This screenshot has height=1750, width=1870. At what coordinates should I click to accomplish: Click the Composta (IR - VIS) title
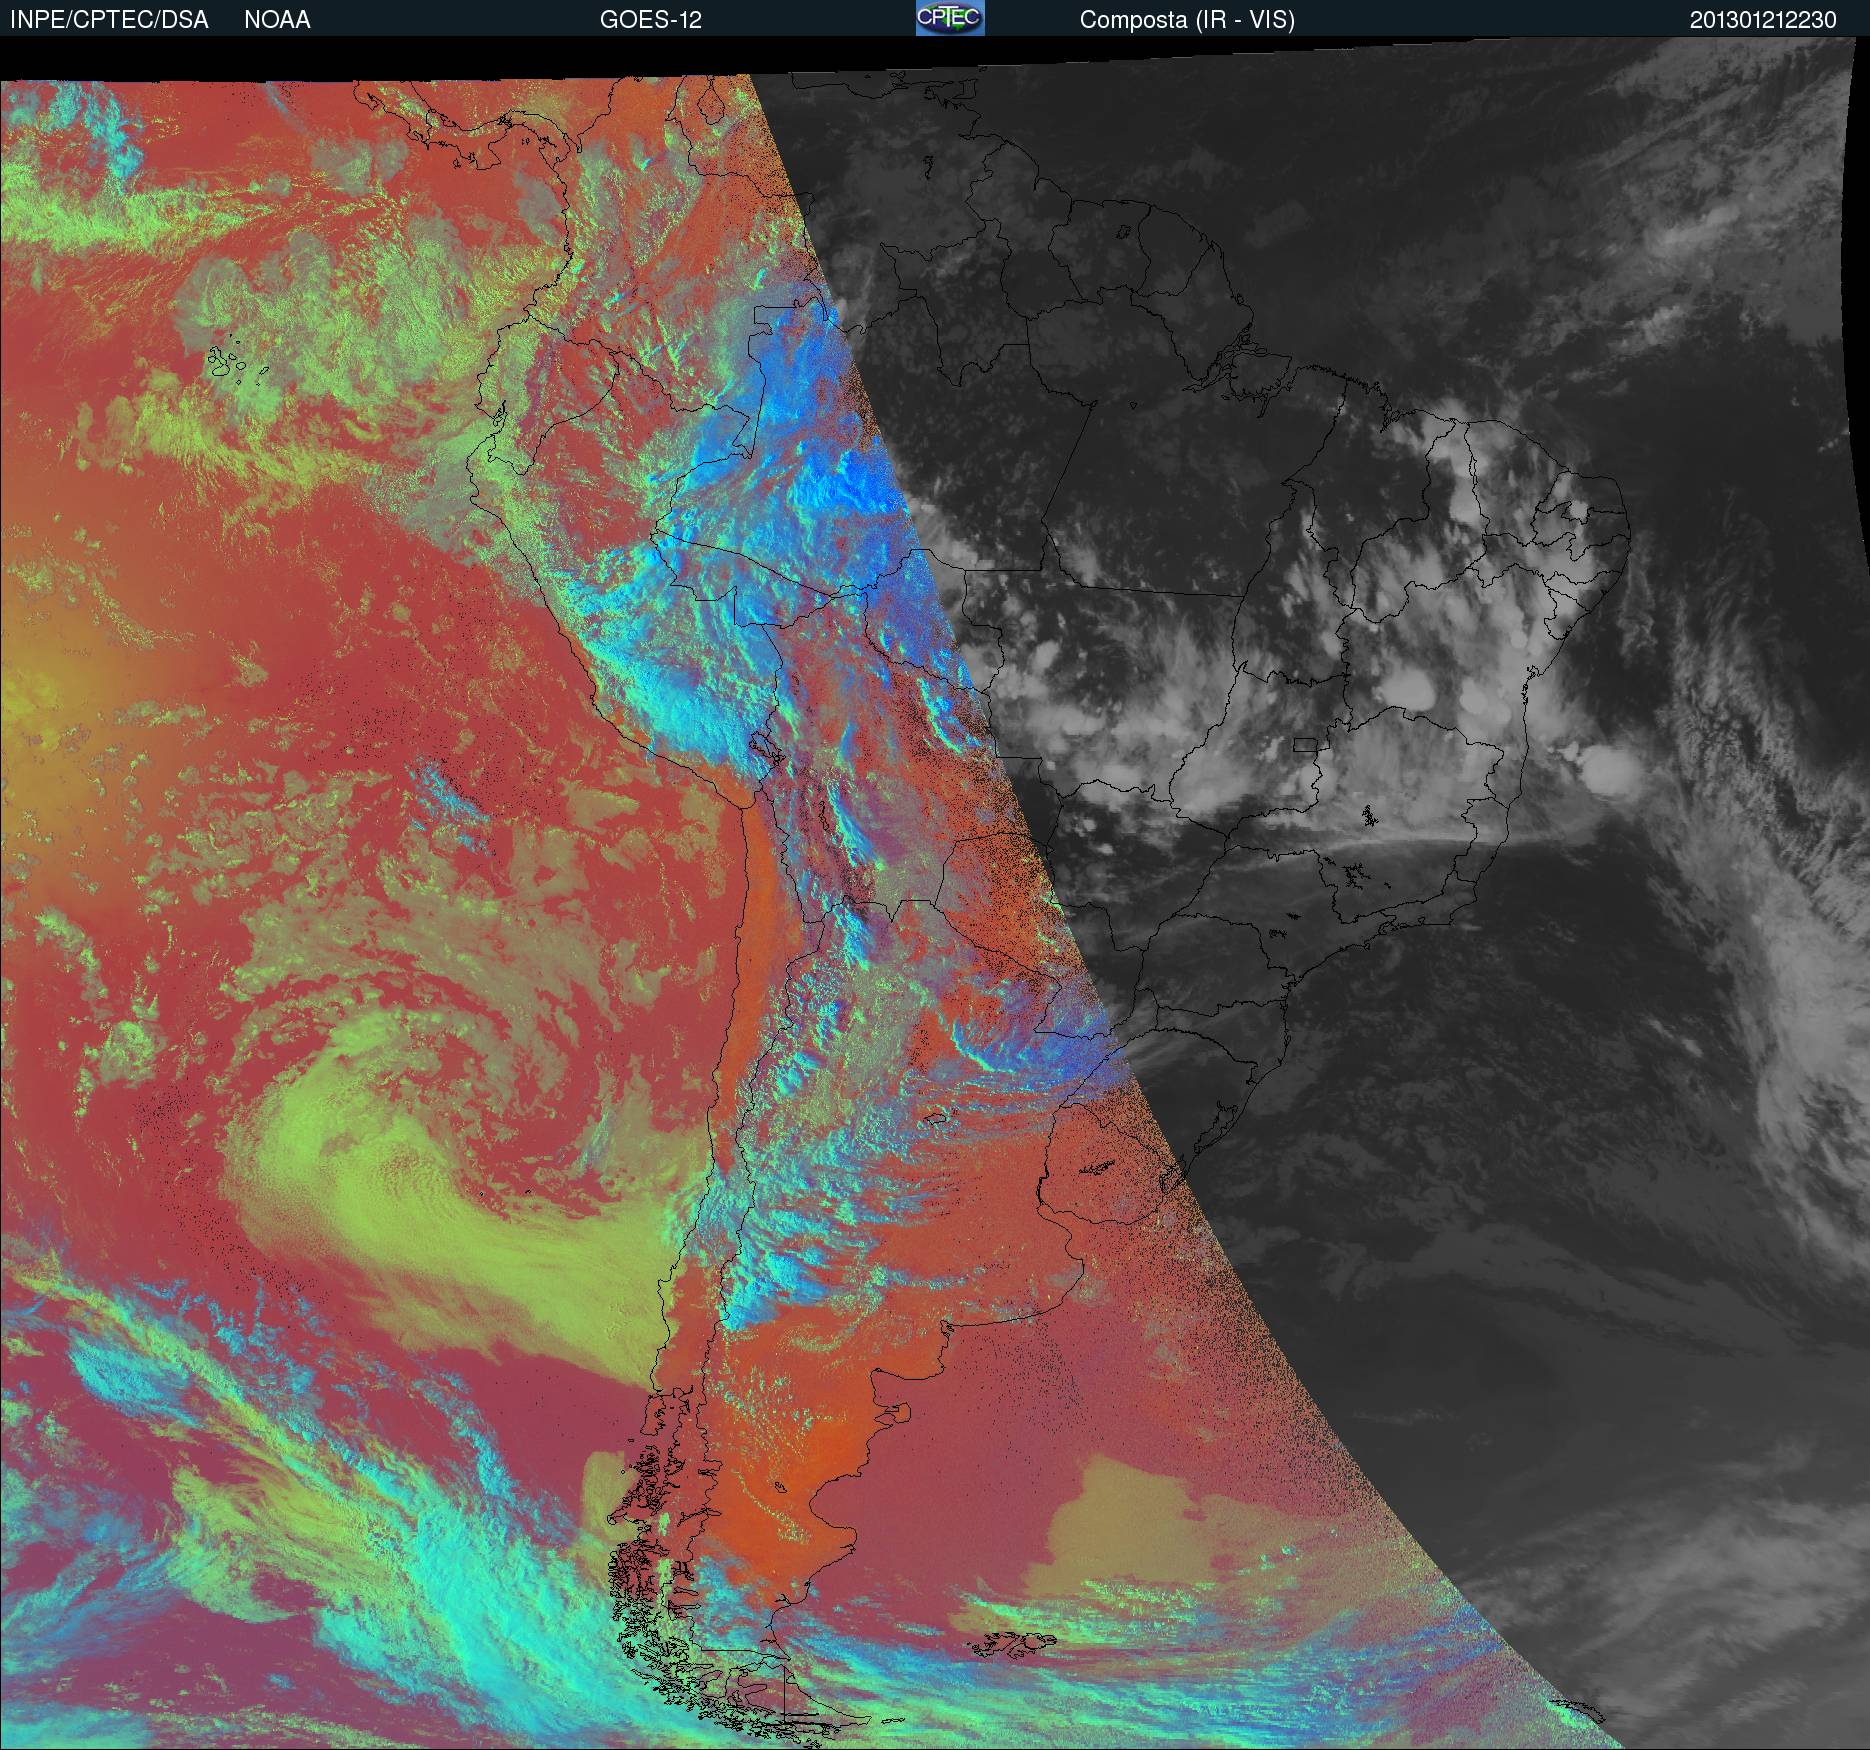(1187, 20)
